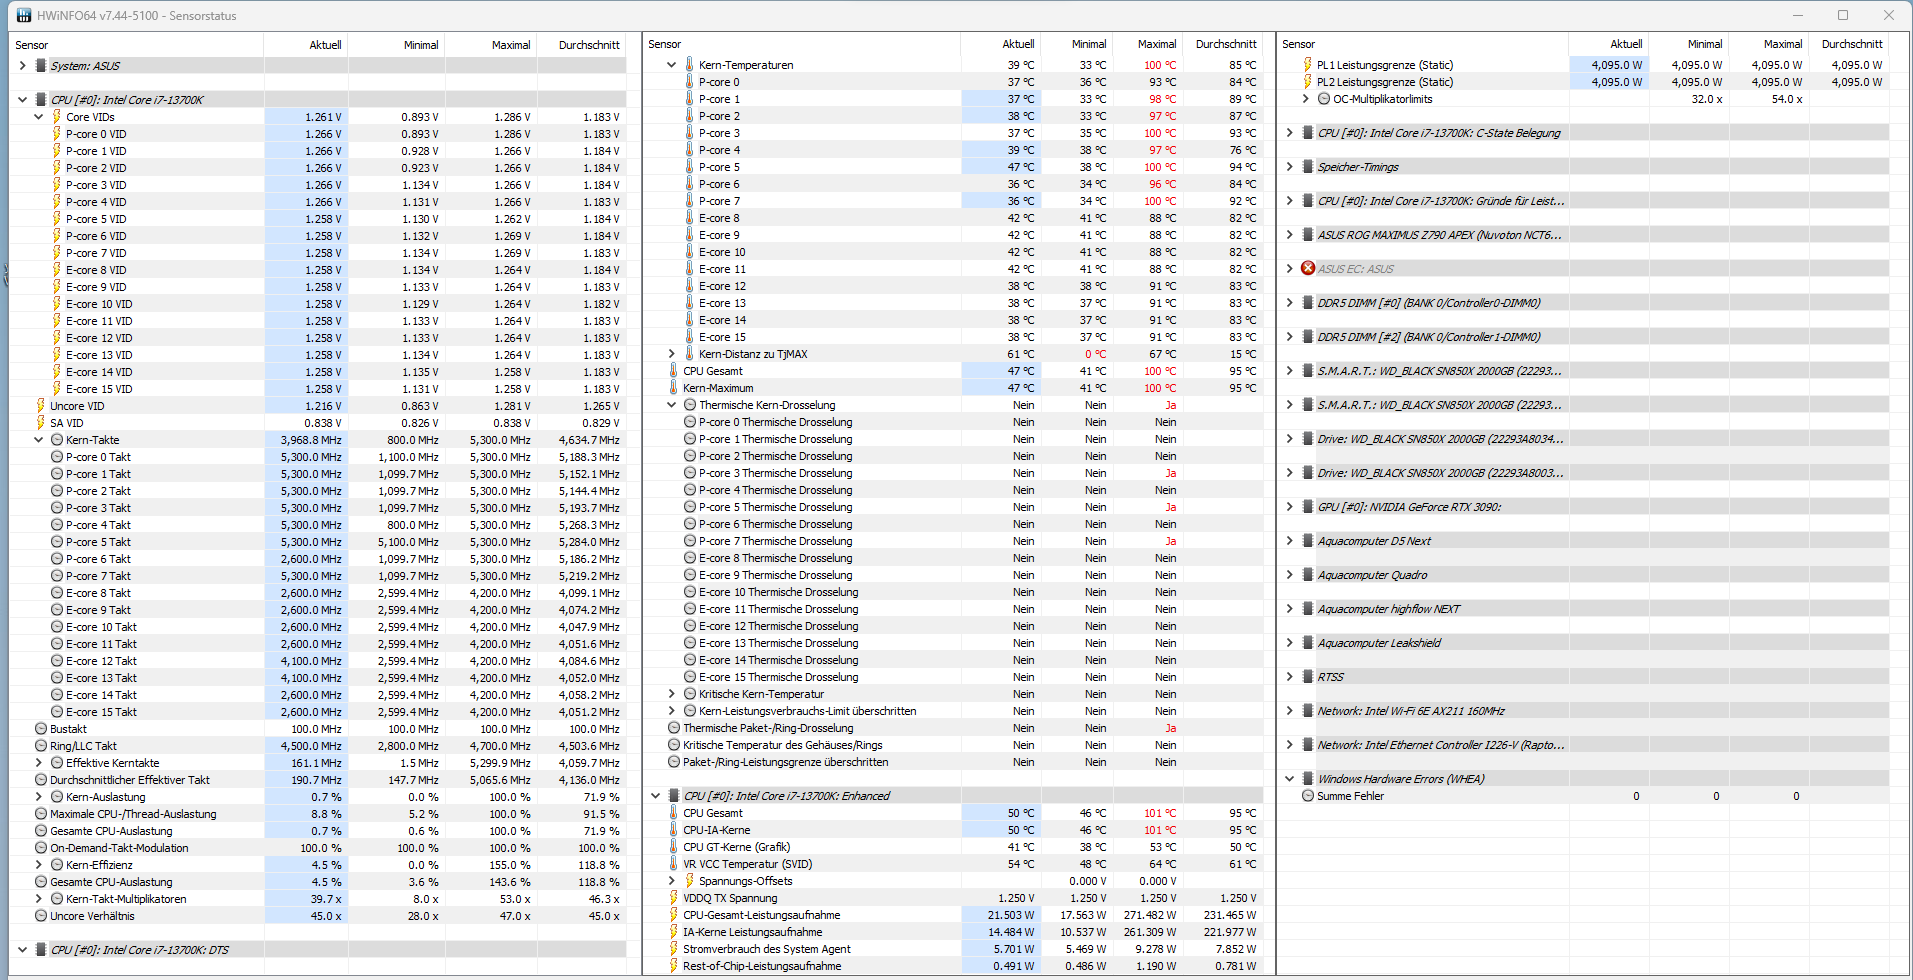Expand the Aquacomputer Quadro group
The width and height of the screenshot is (1913, 980).
[1289, 575]
